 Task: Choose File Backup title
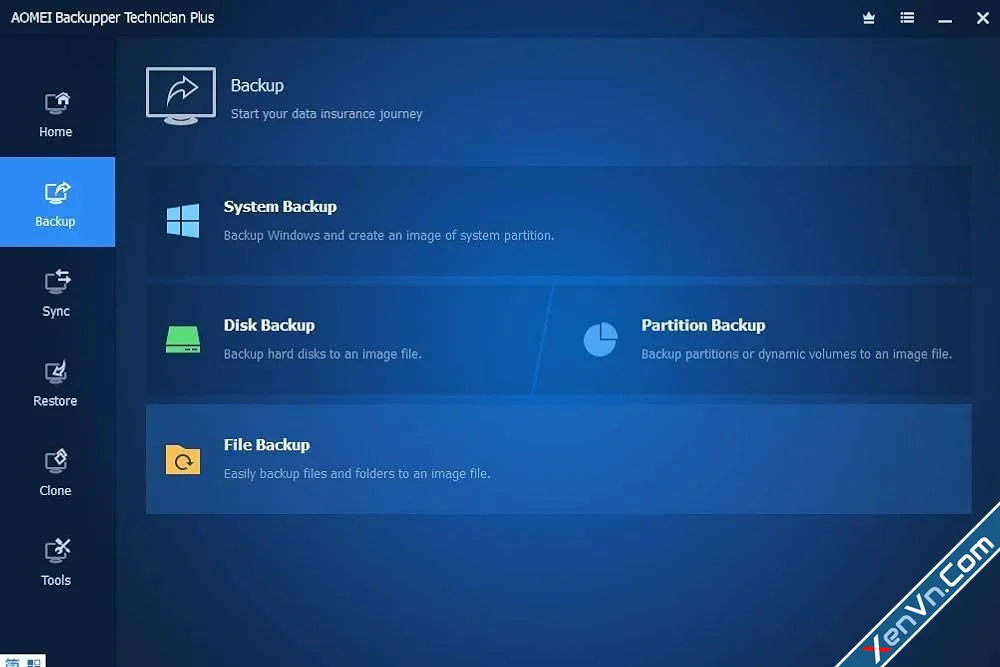point(267,444)
